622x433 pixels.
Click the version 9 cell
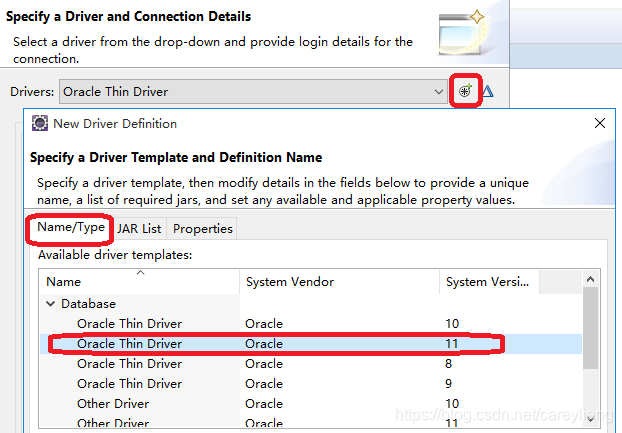point(448,383)
